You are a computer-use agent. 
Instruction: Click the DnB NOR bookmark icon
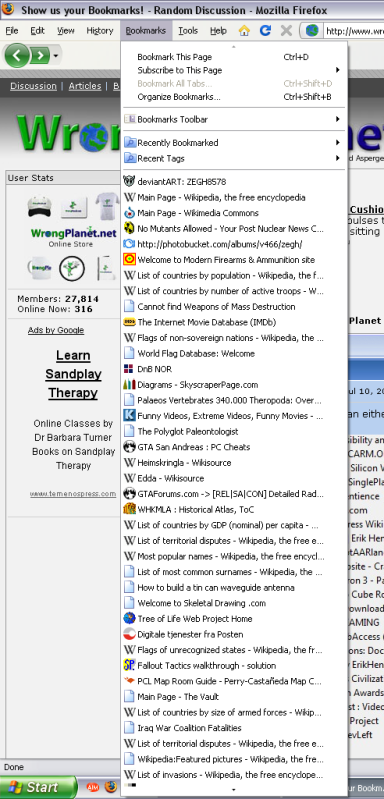coord(129,369)
